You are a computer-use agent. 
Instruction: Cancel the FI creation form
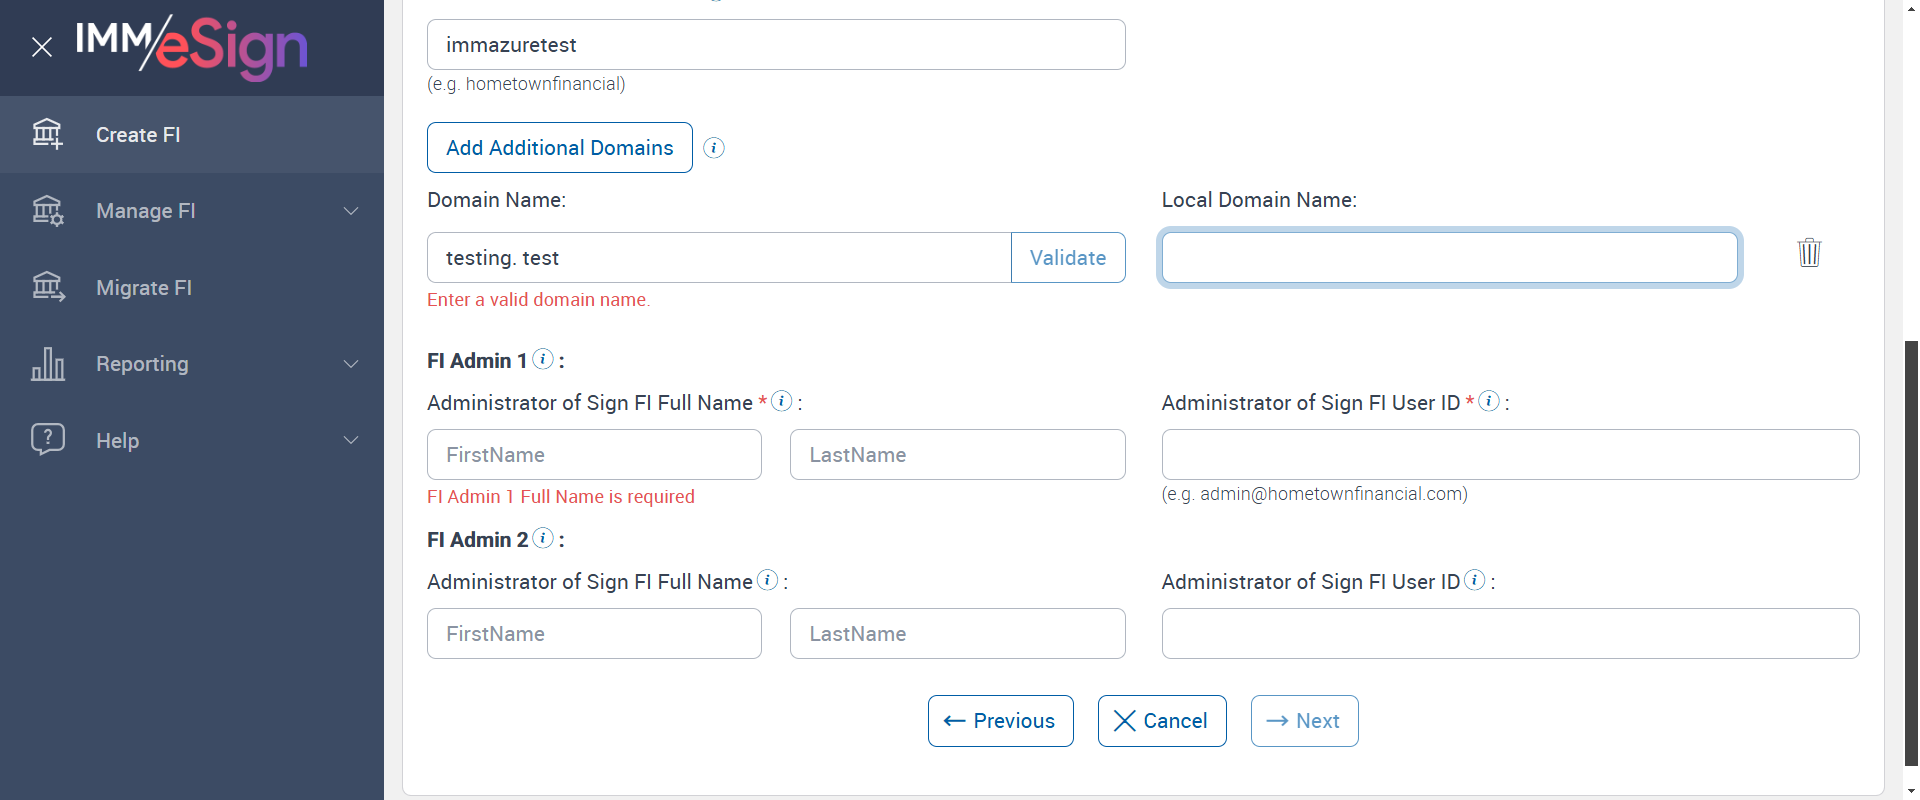(x=1161, y=721)
